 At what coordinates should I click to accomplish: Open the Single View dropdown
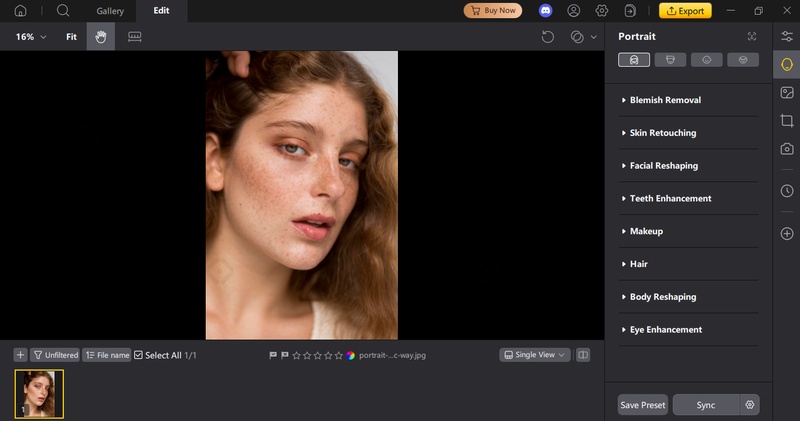click(535, 355)
